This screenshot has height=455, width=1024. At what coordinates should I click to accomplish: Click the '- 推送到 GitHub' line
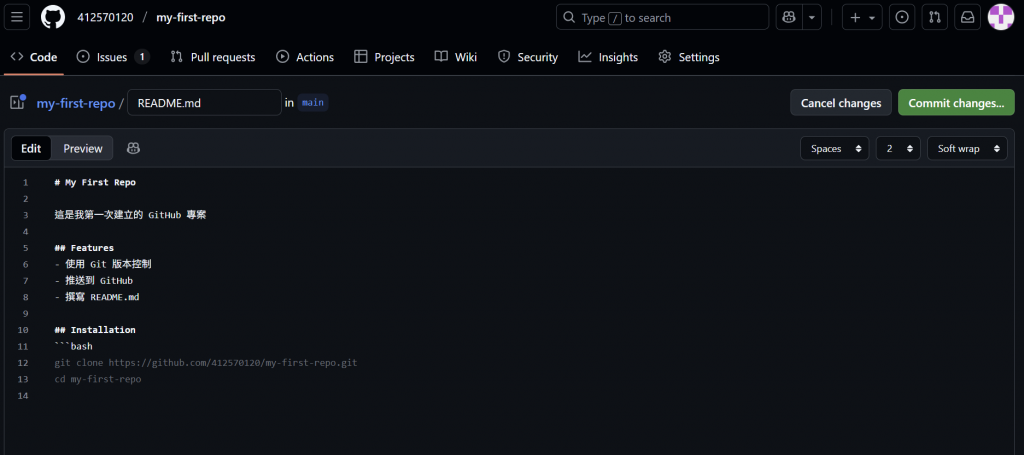(94, 281)
